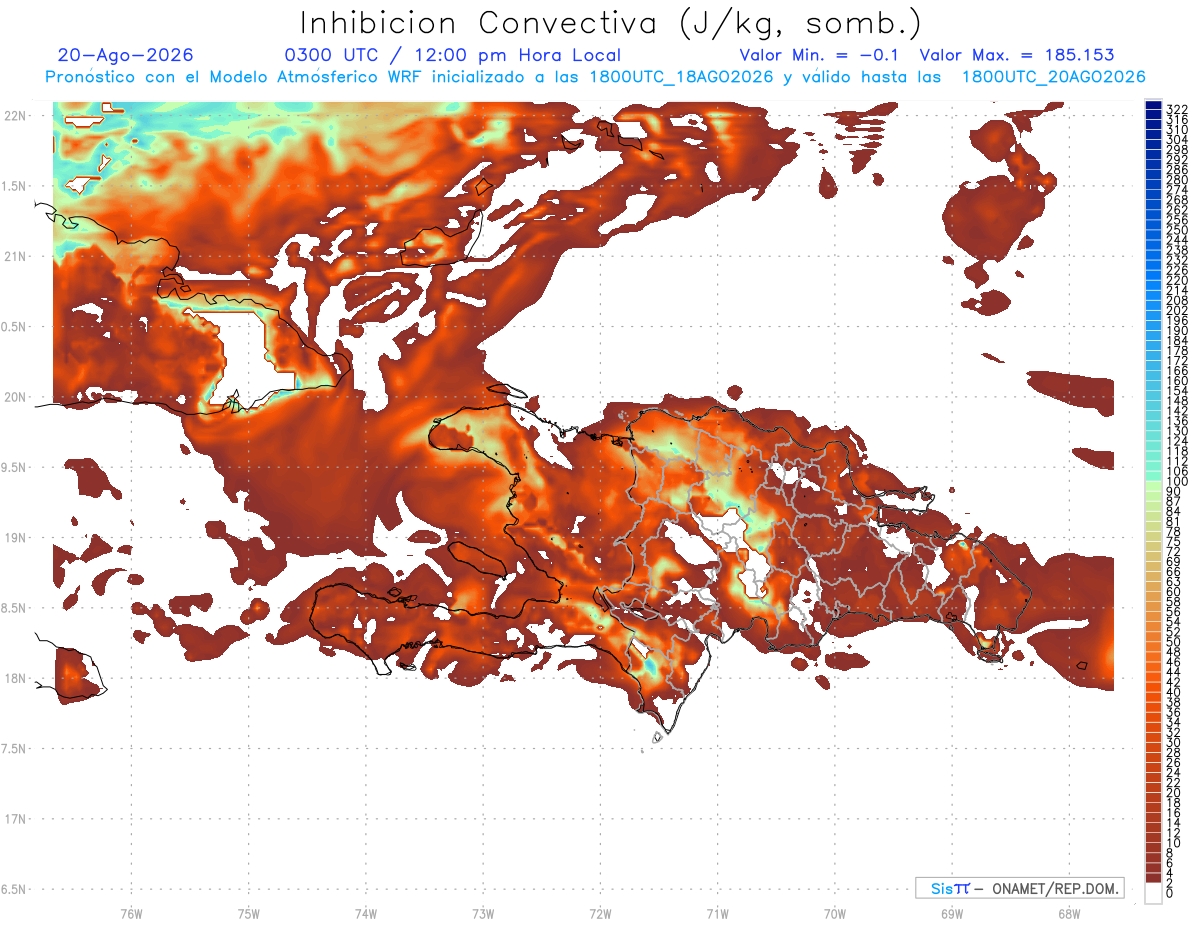Click the "73W" longitude label
Image resolution: width=1200 pixels, height=927 pixels.
pos(482,913)
